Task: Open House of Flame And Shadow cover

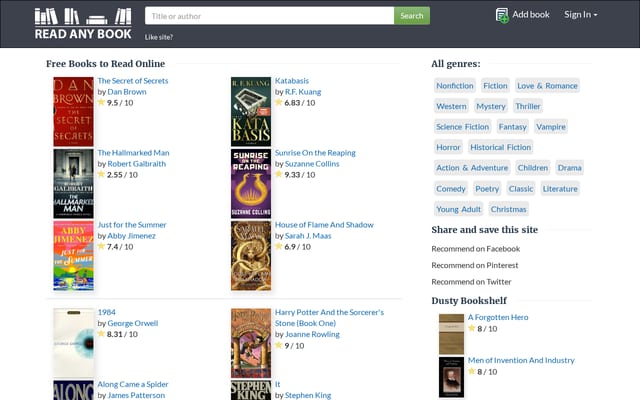Action: tap(251, 256)
